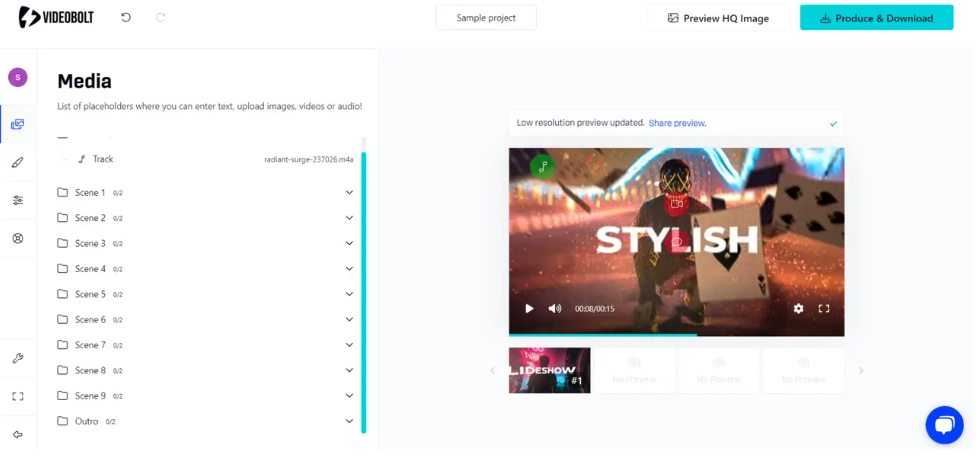Click the 00:08/00:15 time display
Image resolution: width=976 pixels, height=473 pixels.
pos(594,309)
